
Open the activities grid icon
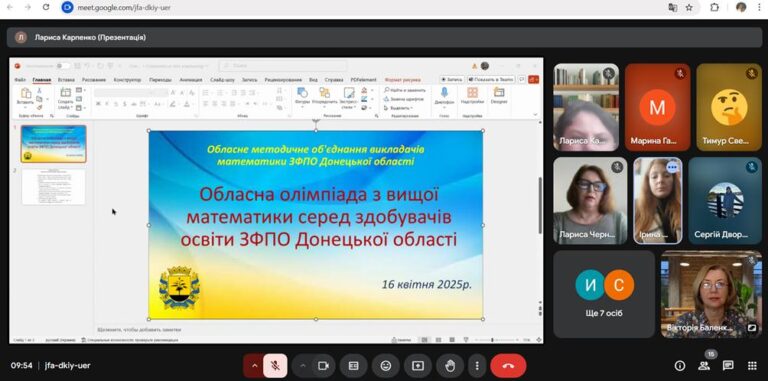click(x=752, y=366)
